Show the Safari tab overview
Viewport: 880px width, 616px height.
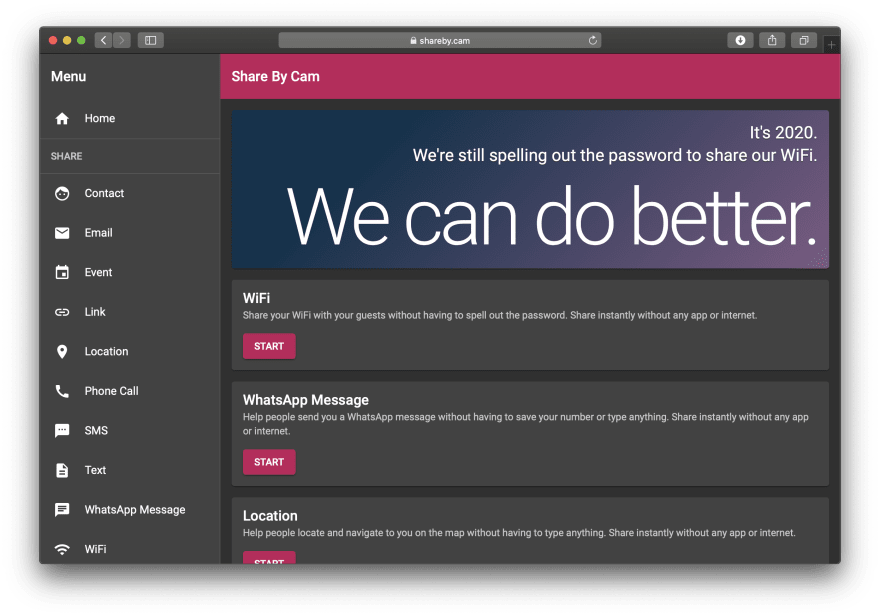804,40
